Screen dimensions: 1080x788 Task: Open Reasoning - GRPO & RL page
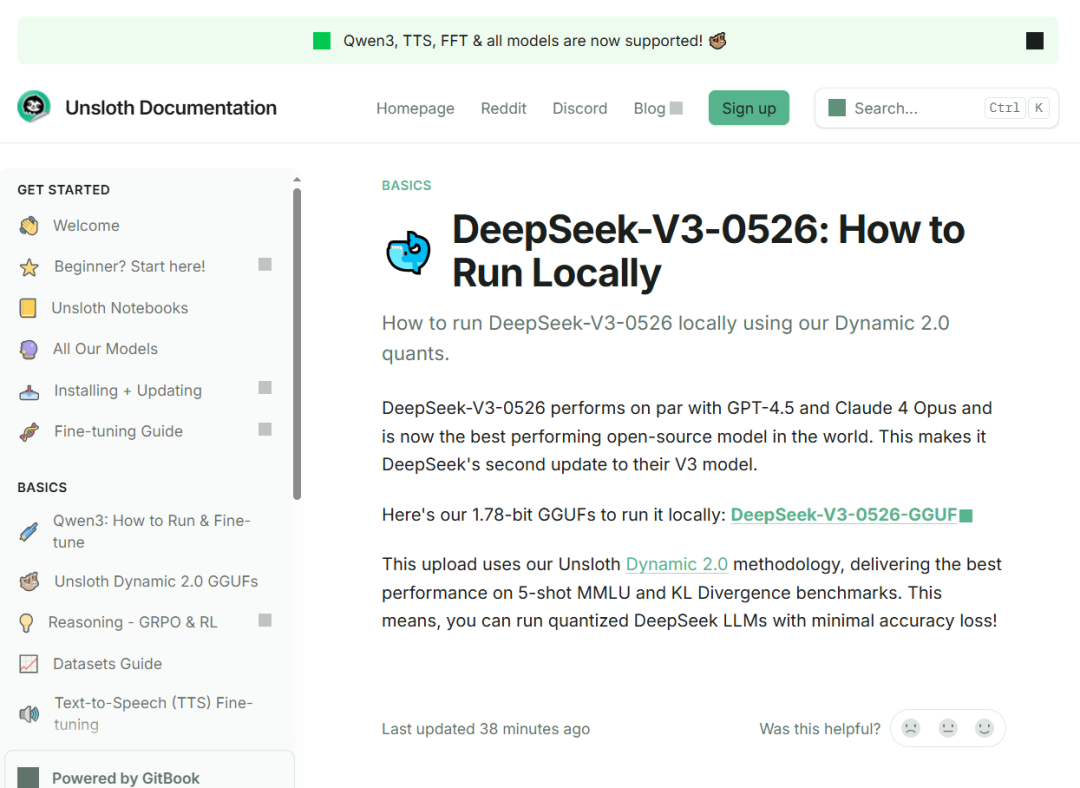(133, 623)
